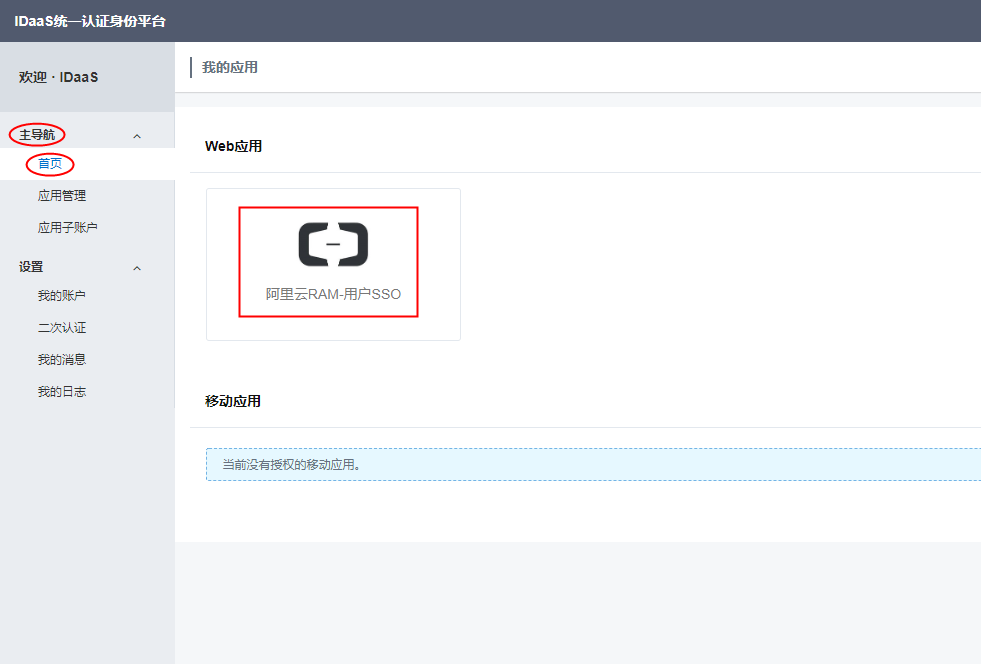The width and height of the screenshot is (981, 664).
Task: Click the Alibaba Cloud bracket logo icon
Action: (x=333, y=245)
